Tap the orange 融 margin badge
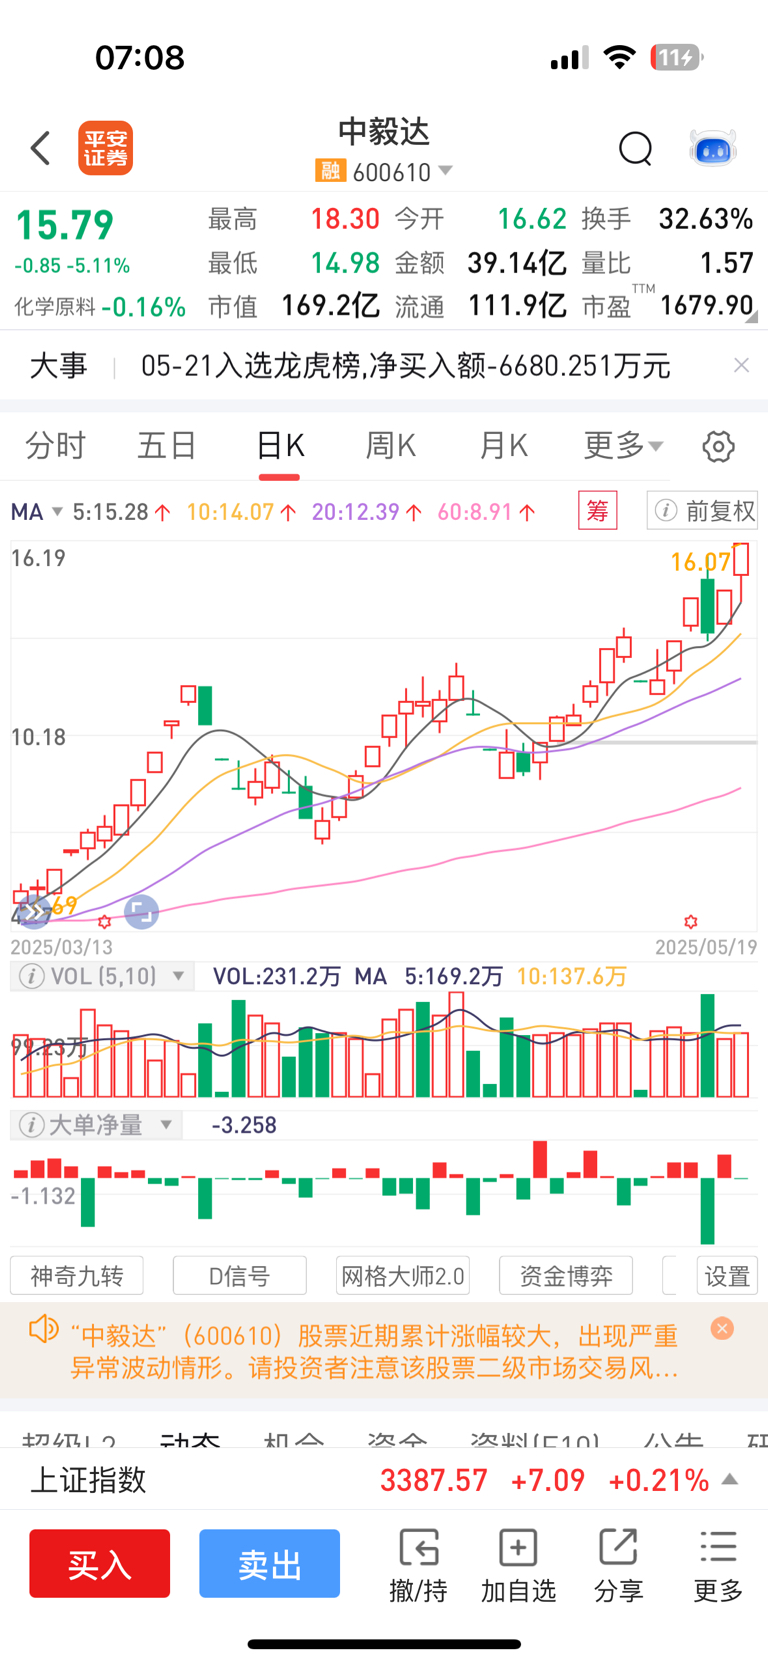 point(329,171)
